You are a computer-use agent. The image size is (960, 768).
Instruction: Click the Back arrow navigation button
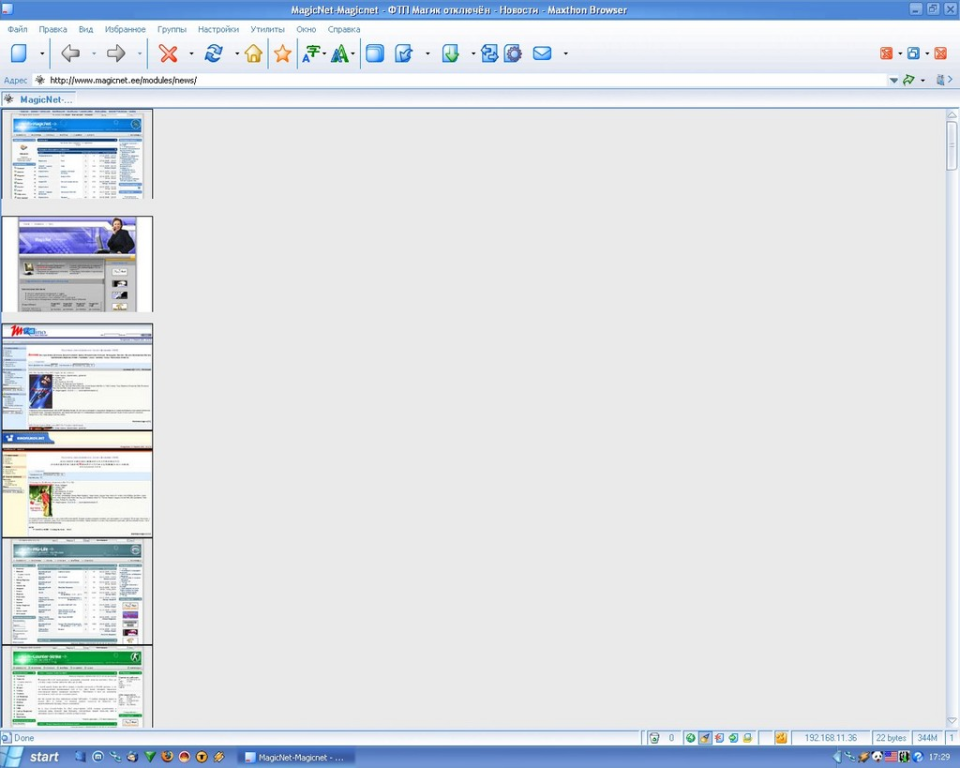[x=70, y=54]
